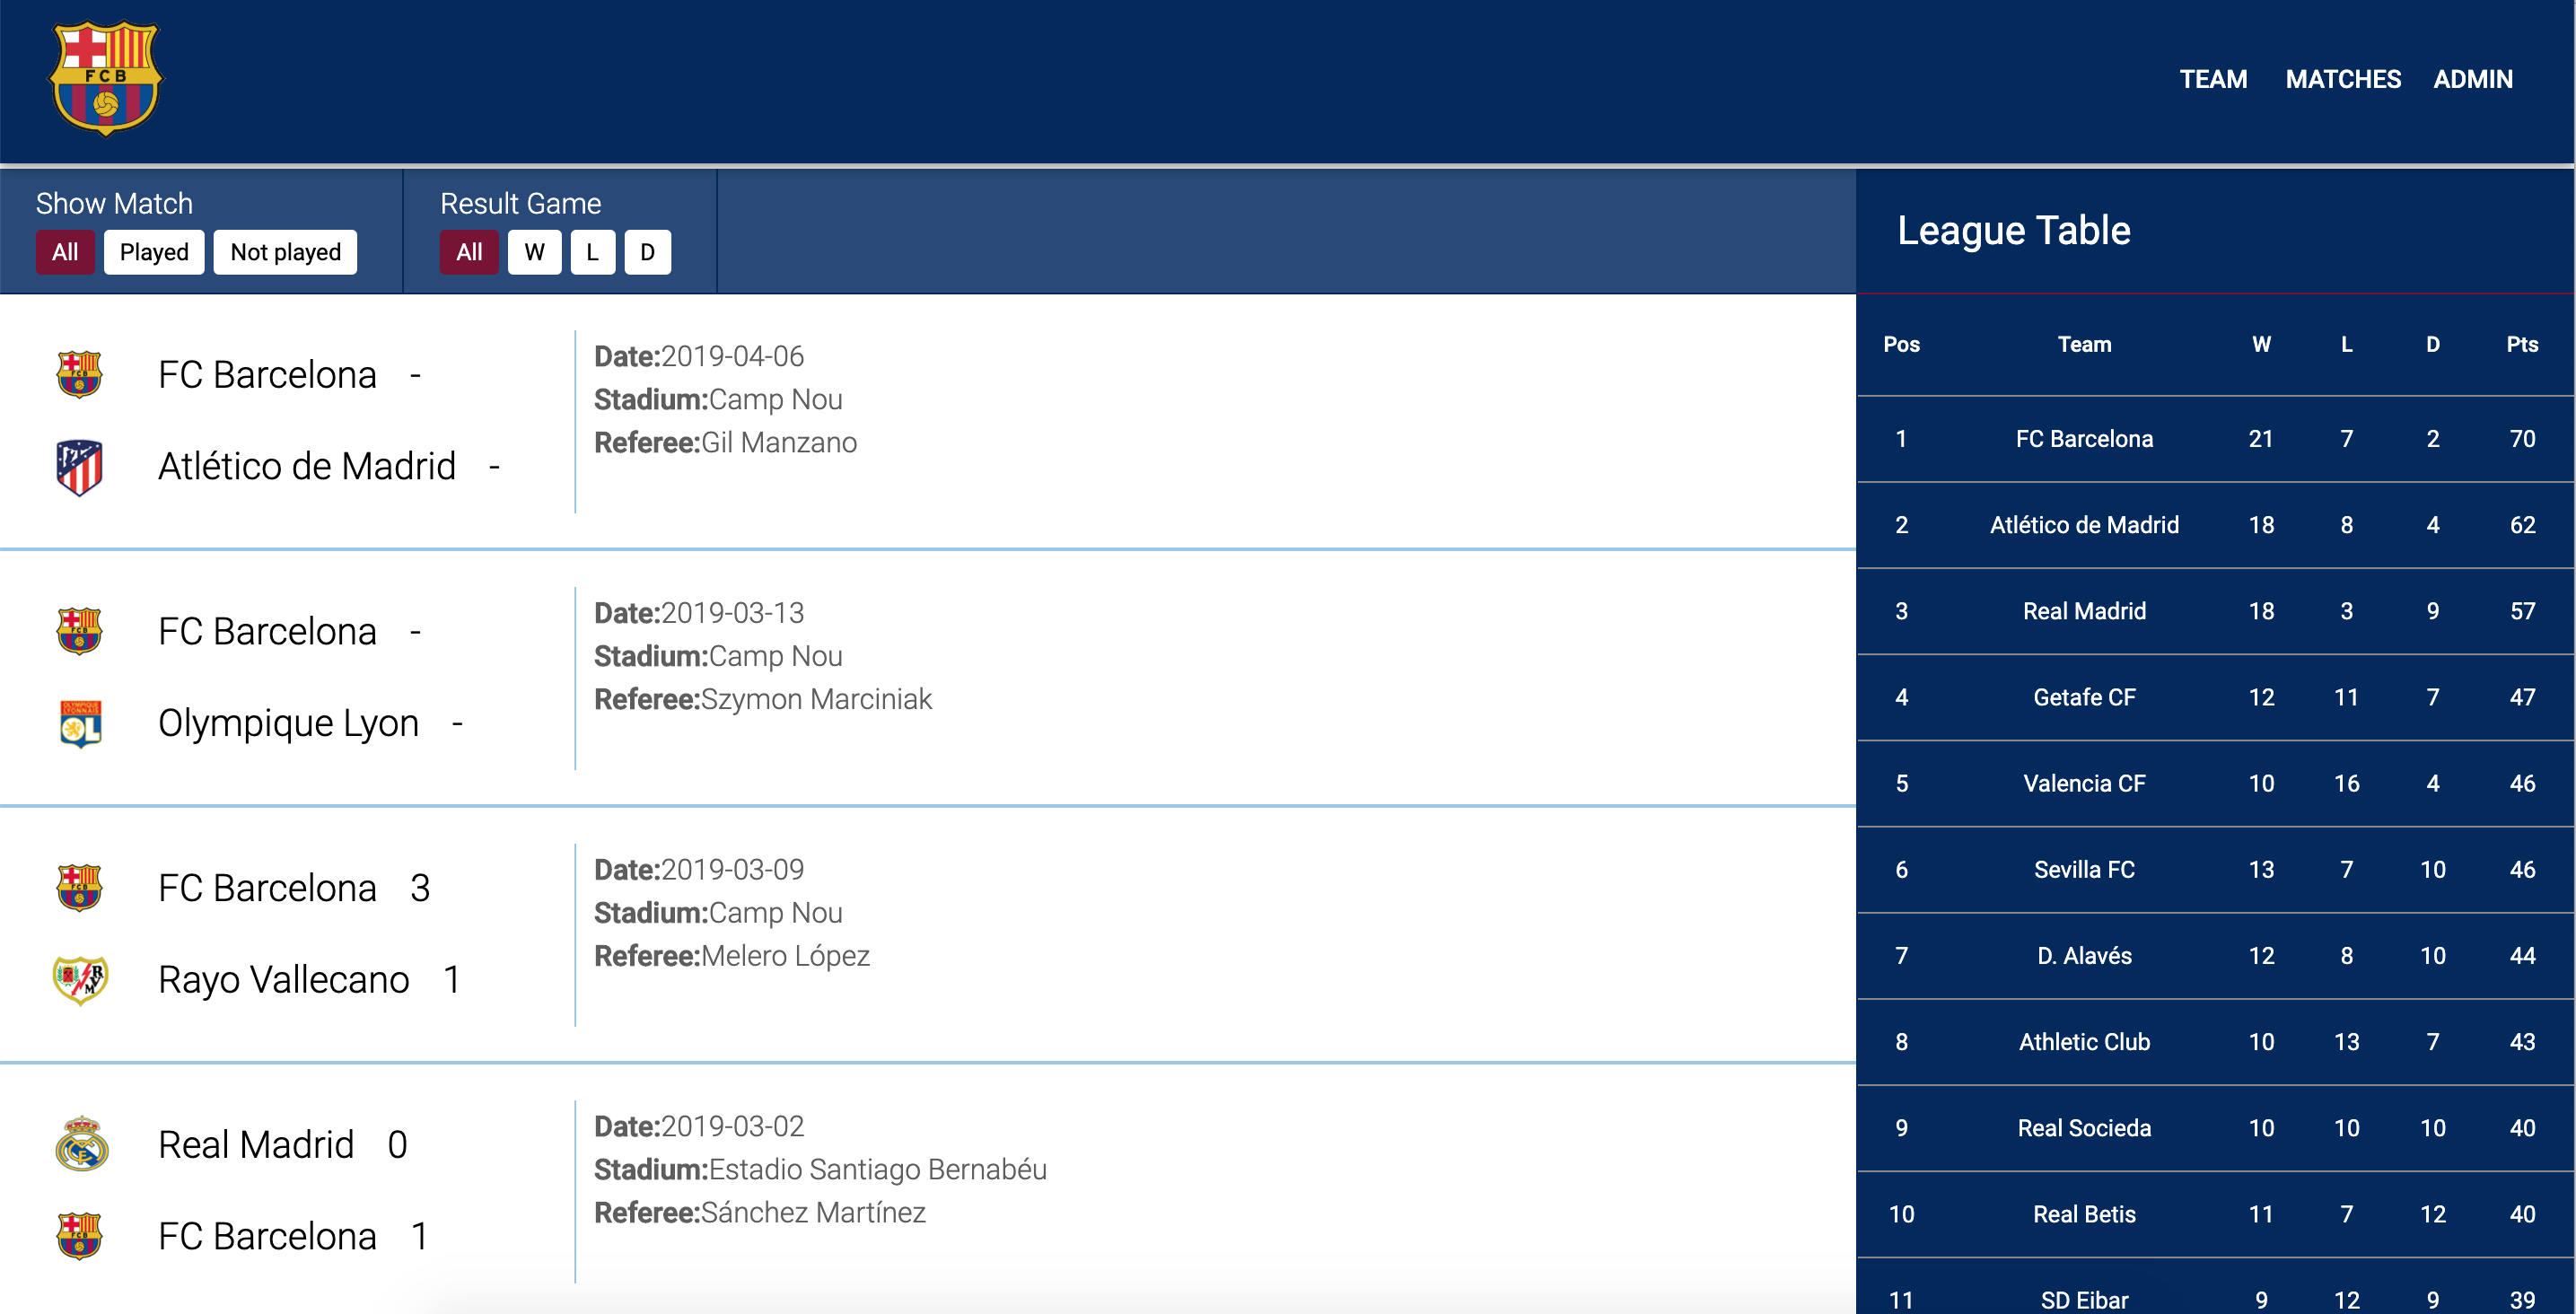
Task: Select the Olympique Lyon club badge
Action: [x=80, y=722]
